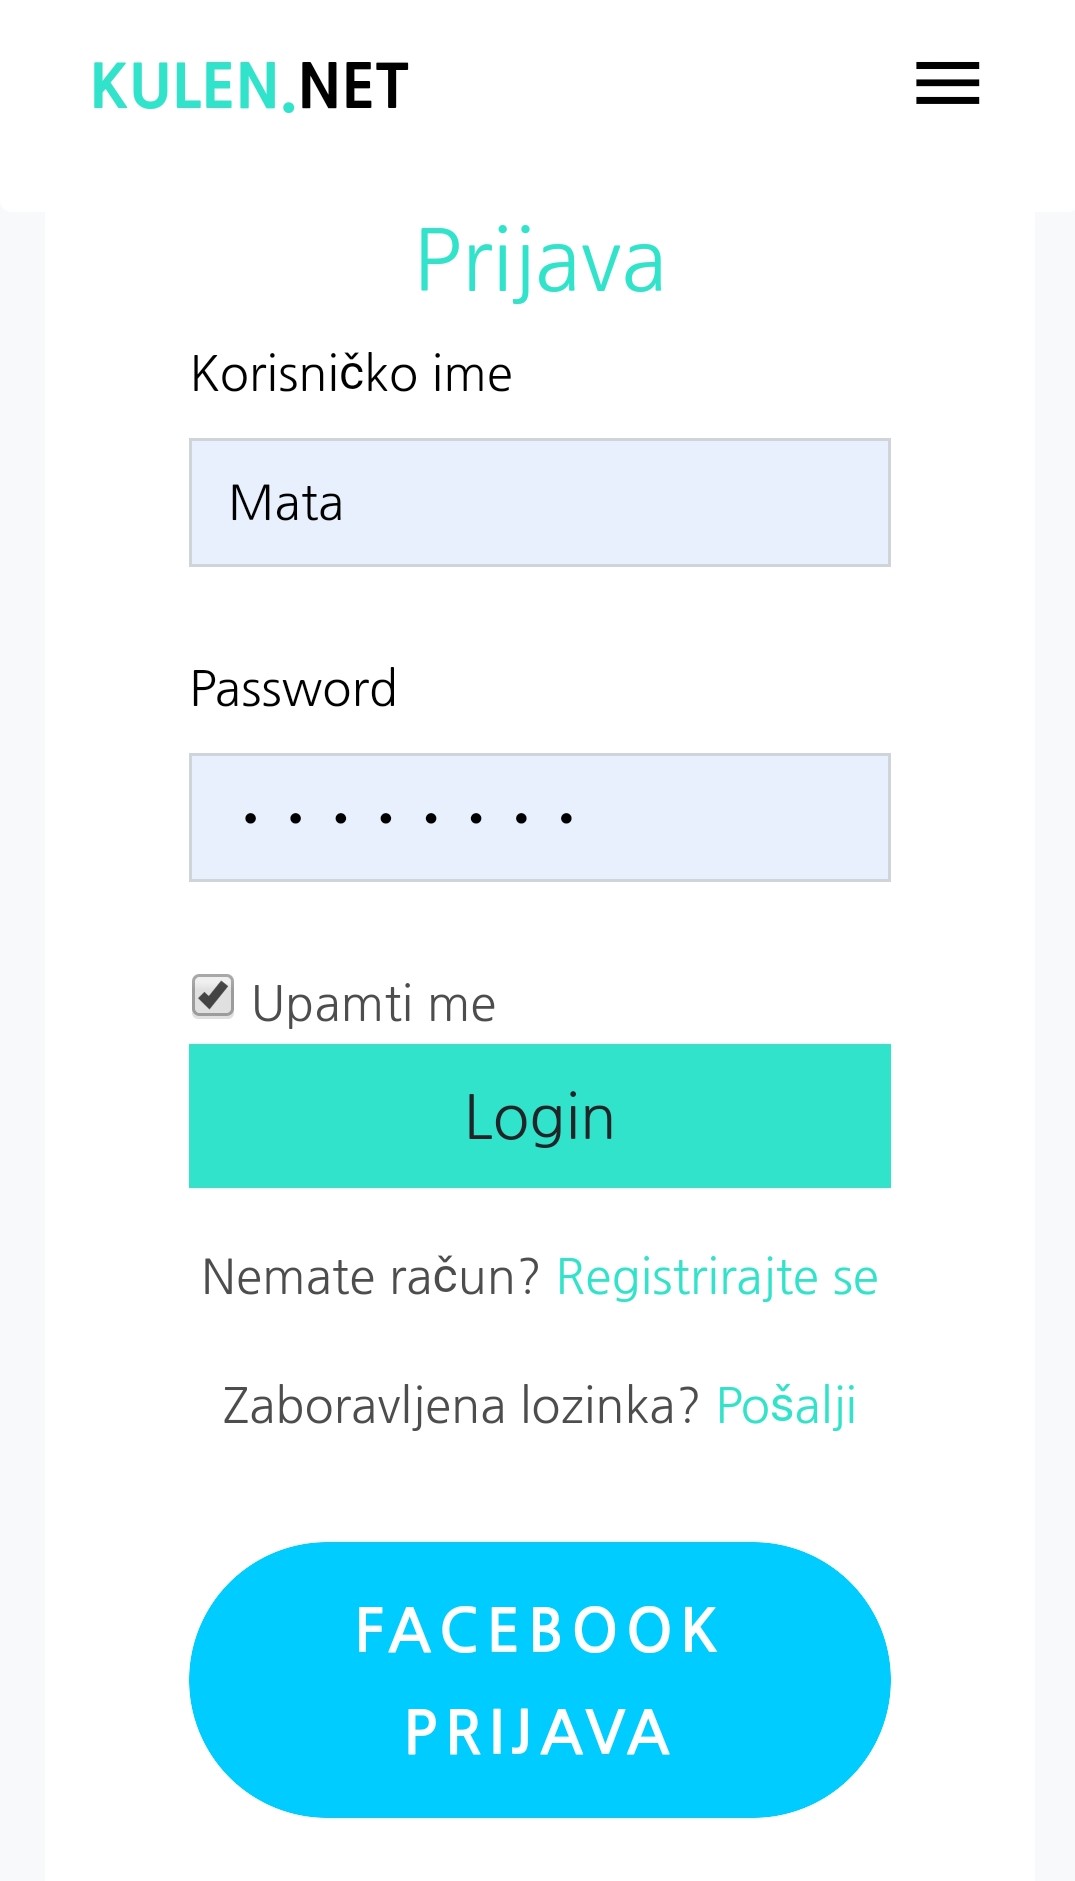This screenshot has height=1881, width=1075.
Task: Place cursor on the entered "Mata" text
Action: click(x=286, y=503)
